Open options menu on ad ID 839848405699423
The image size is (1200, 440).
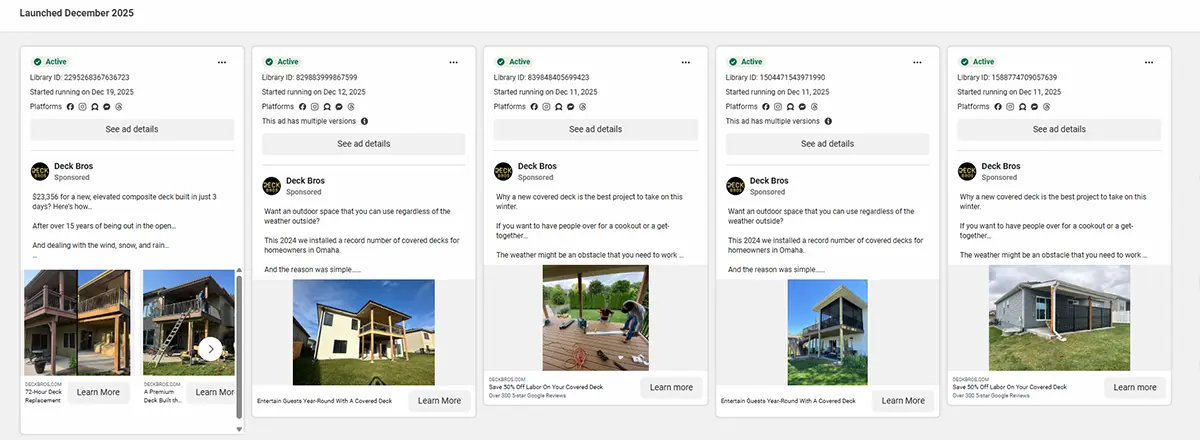tap(686, 62)
